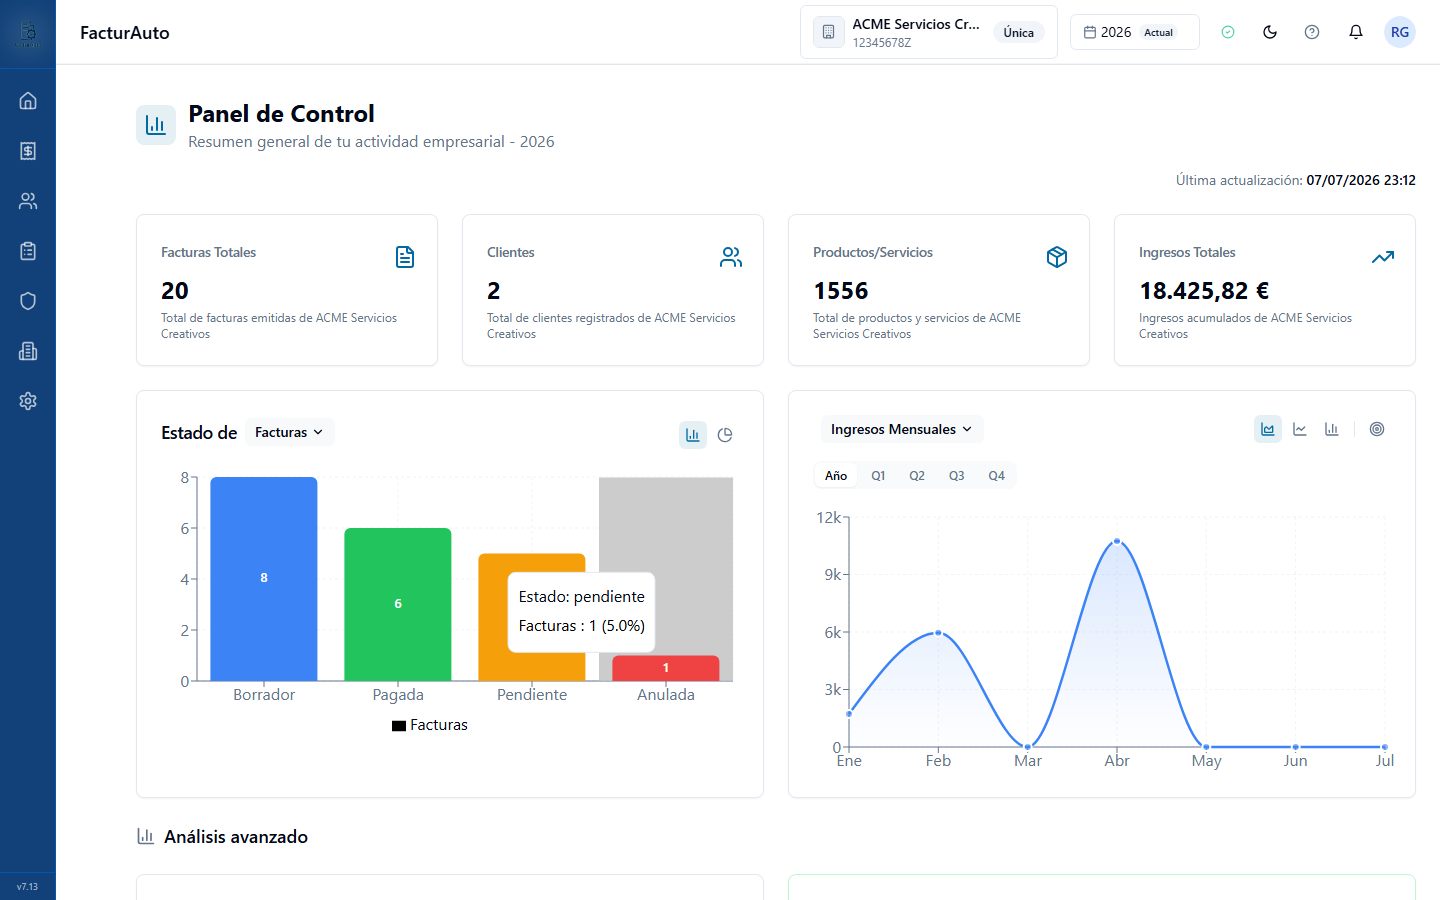
Task: Open the Facturas Totales card
Action: [287, 290]
